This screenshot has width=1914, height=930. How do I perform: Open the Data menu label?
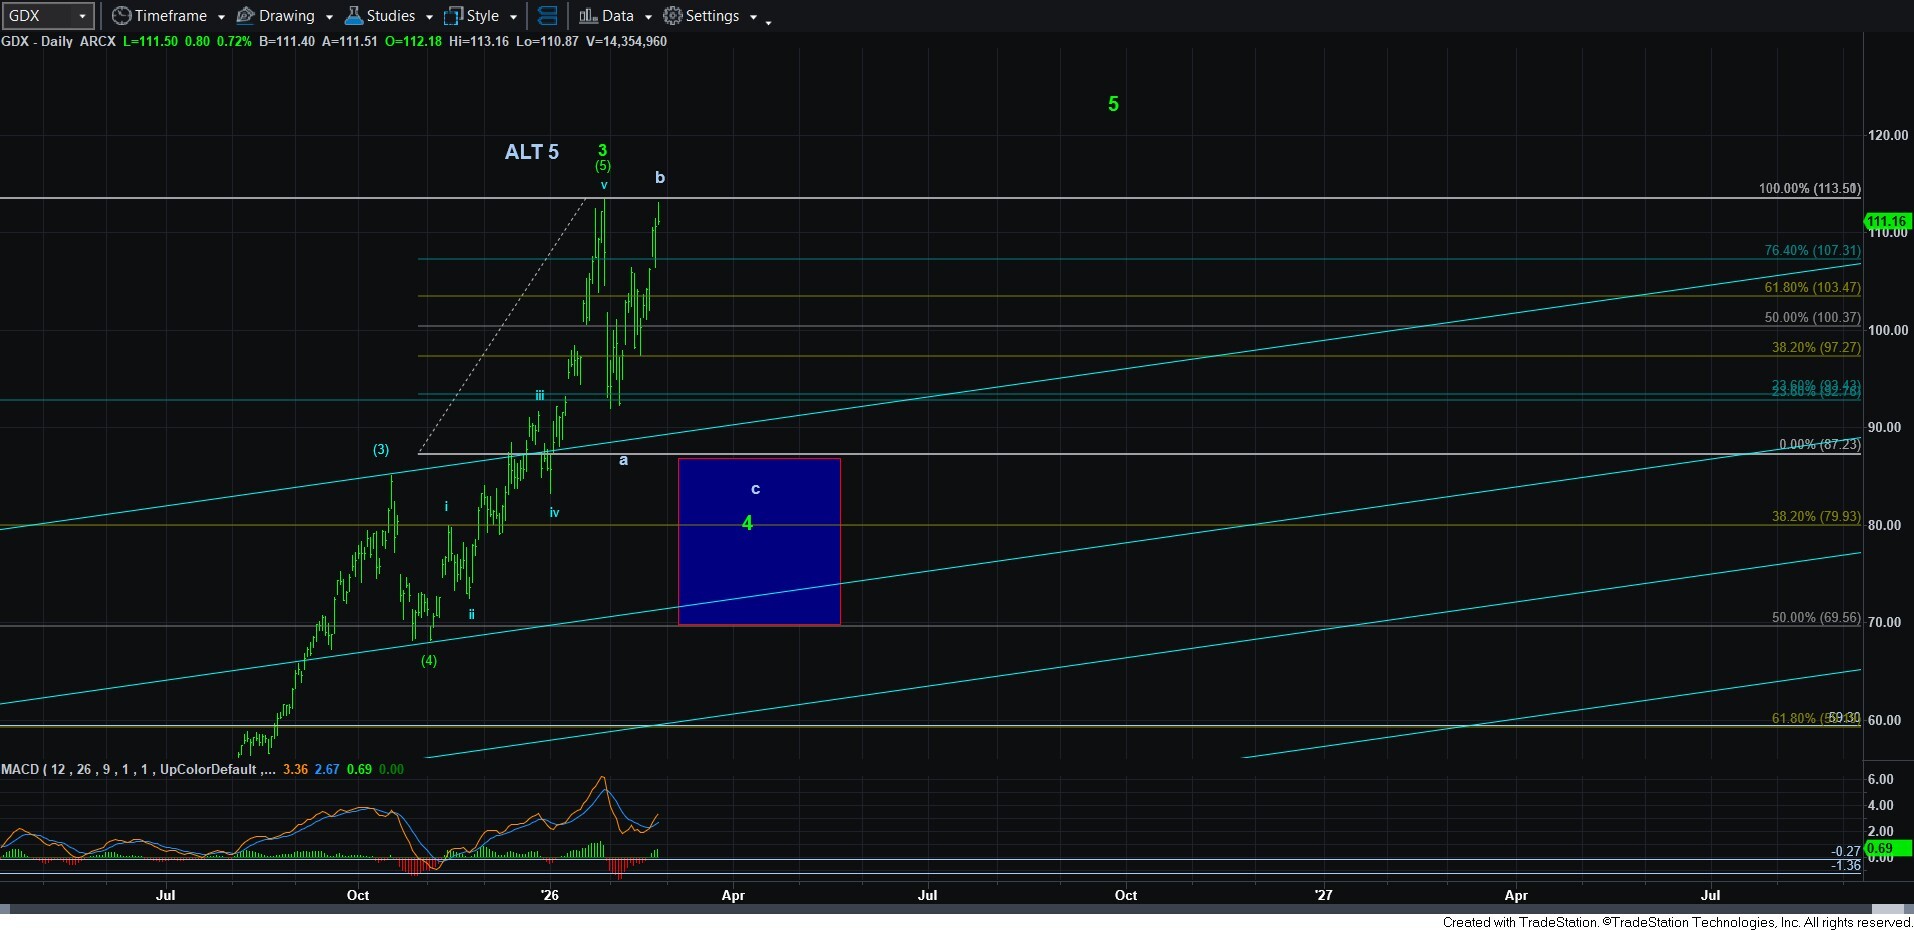click(x=617, y=16)
